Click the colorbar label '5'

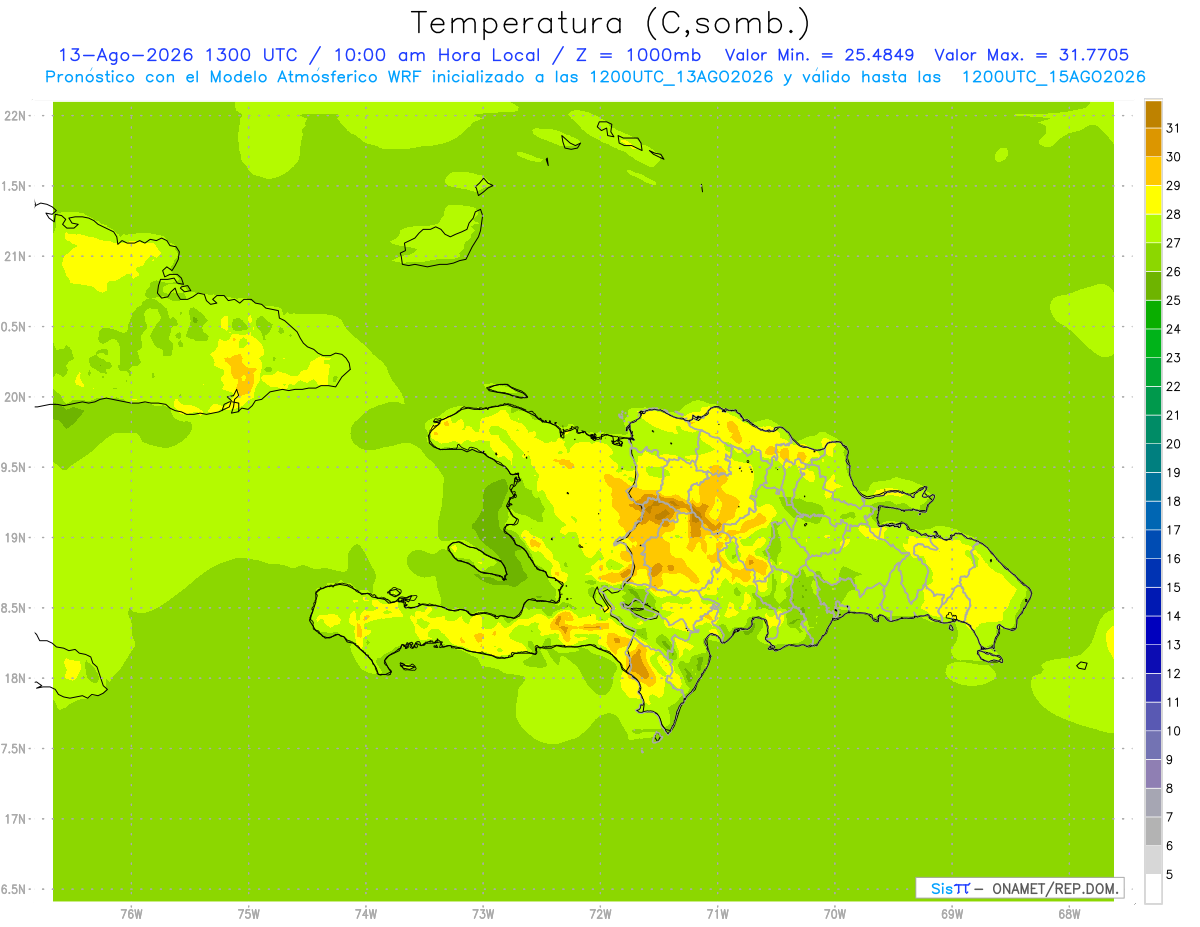pos(1171,874)
